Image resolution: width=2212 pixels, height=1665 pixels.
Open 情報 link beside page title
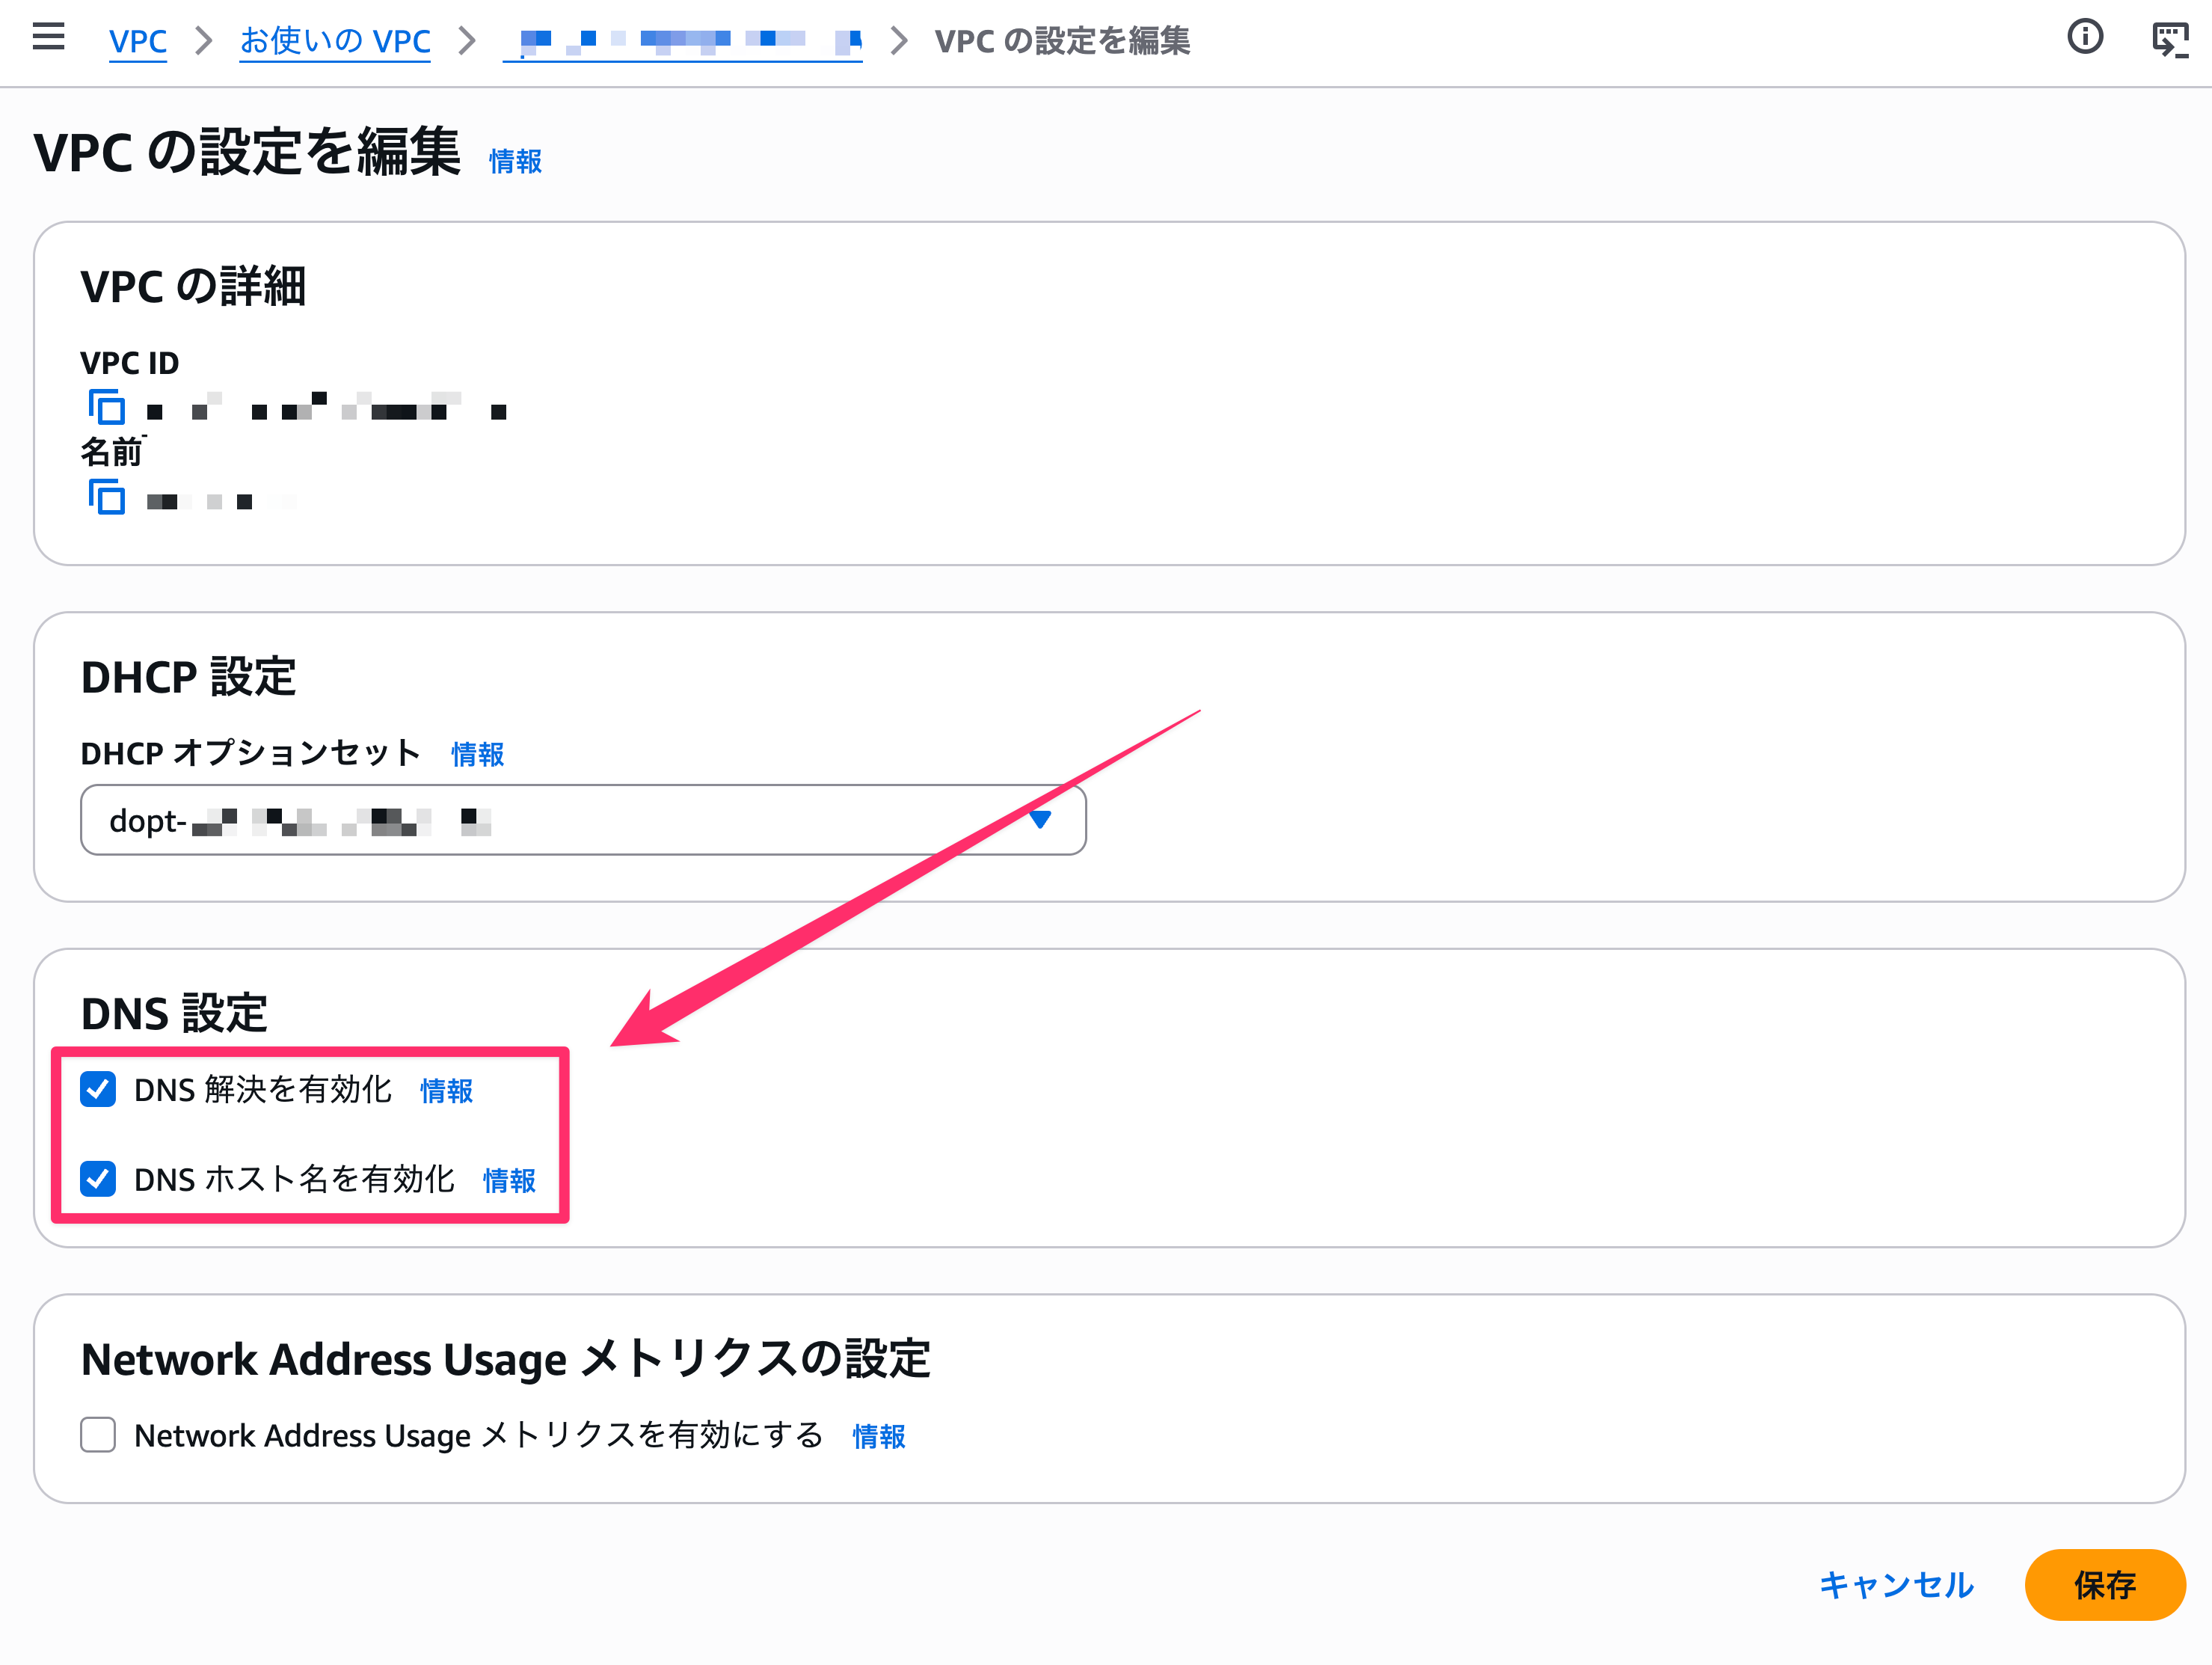515,161
